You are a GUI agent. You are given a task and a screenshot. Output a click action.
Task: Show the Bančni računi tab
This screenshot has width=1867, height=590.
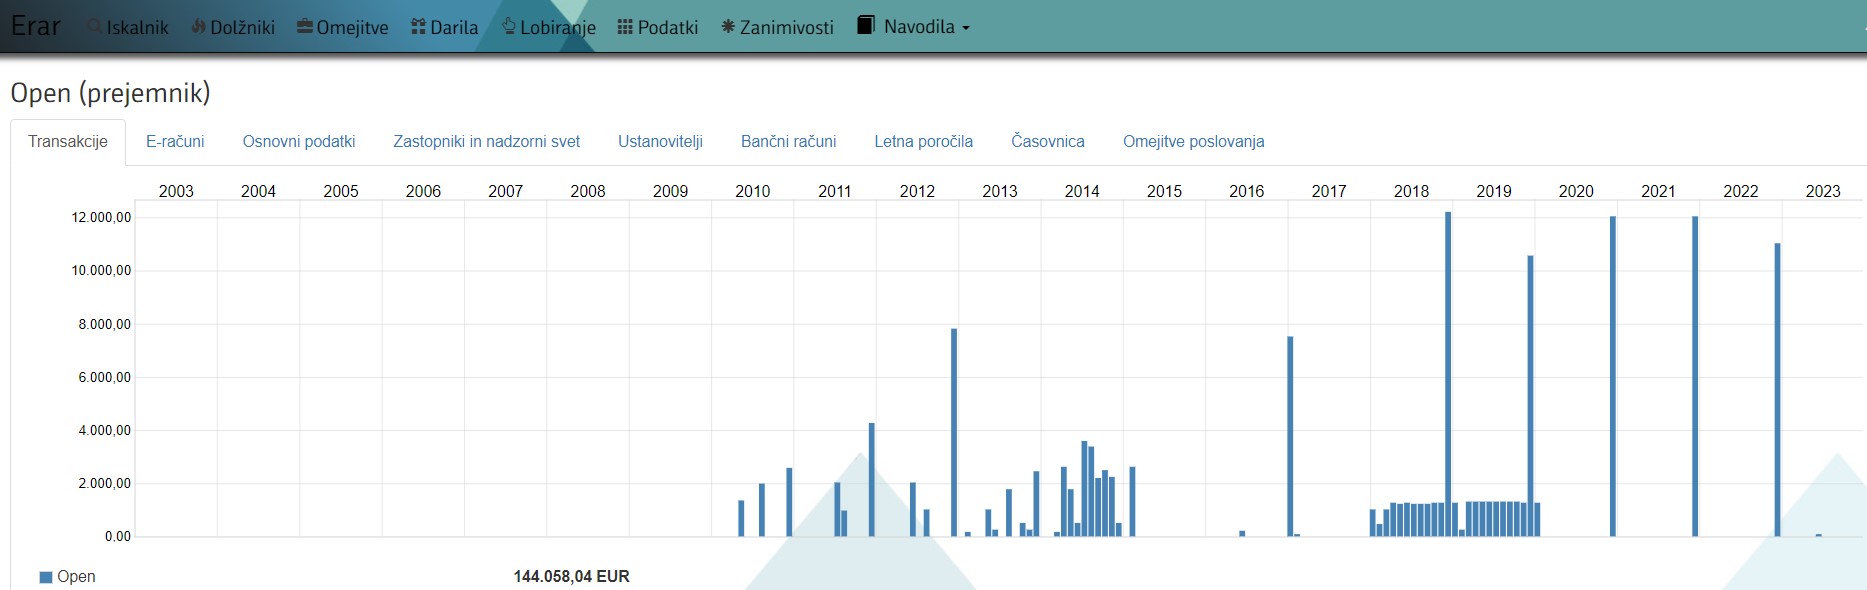point(788,141)
